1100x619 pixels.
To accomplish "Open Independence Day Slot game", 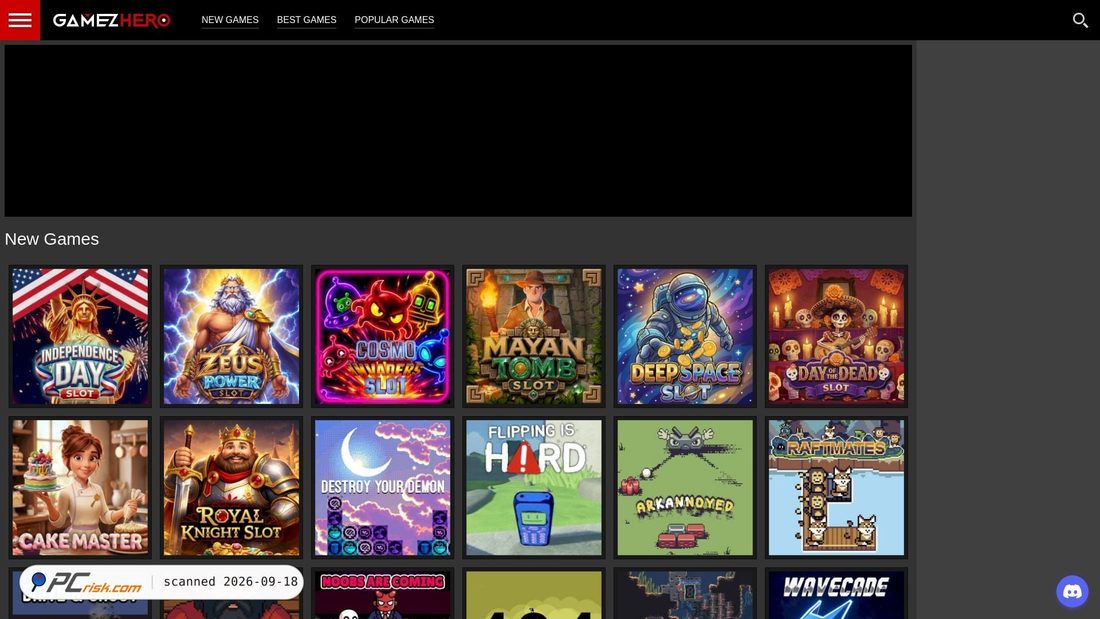I will (80, 336).
